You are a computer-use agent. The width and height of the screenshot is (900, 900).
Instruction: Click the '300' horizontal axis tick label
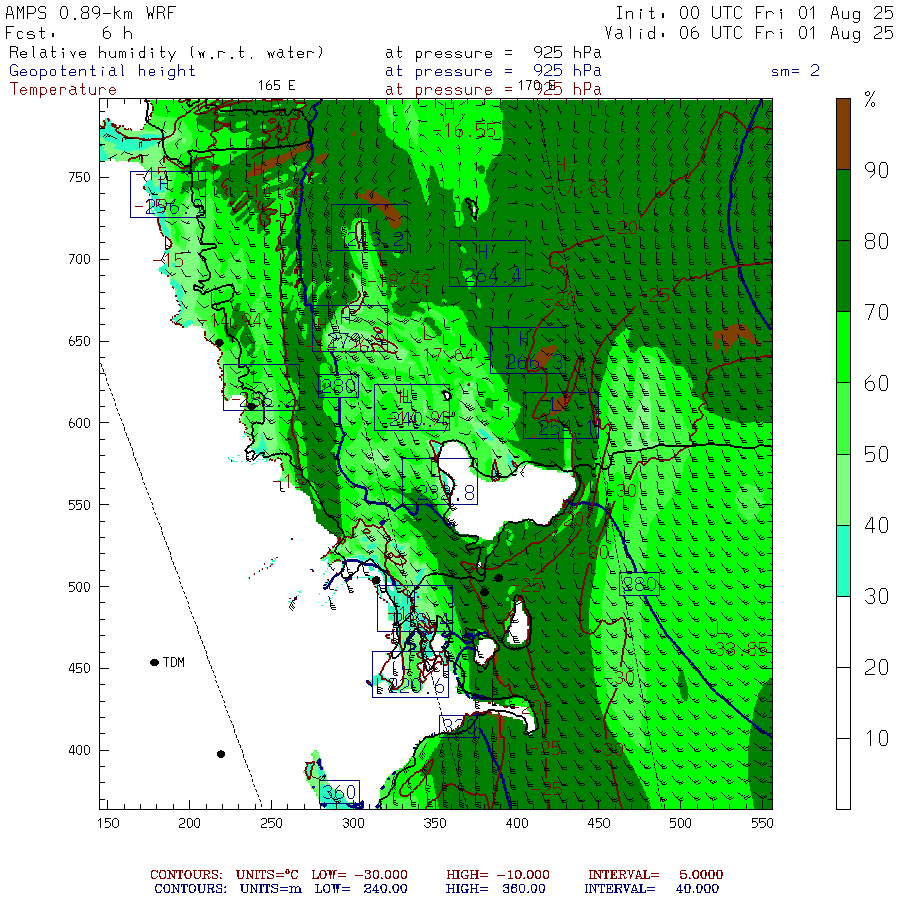pyautogui.click(x=354, y=823)
